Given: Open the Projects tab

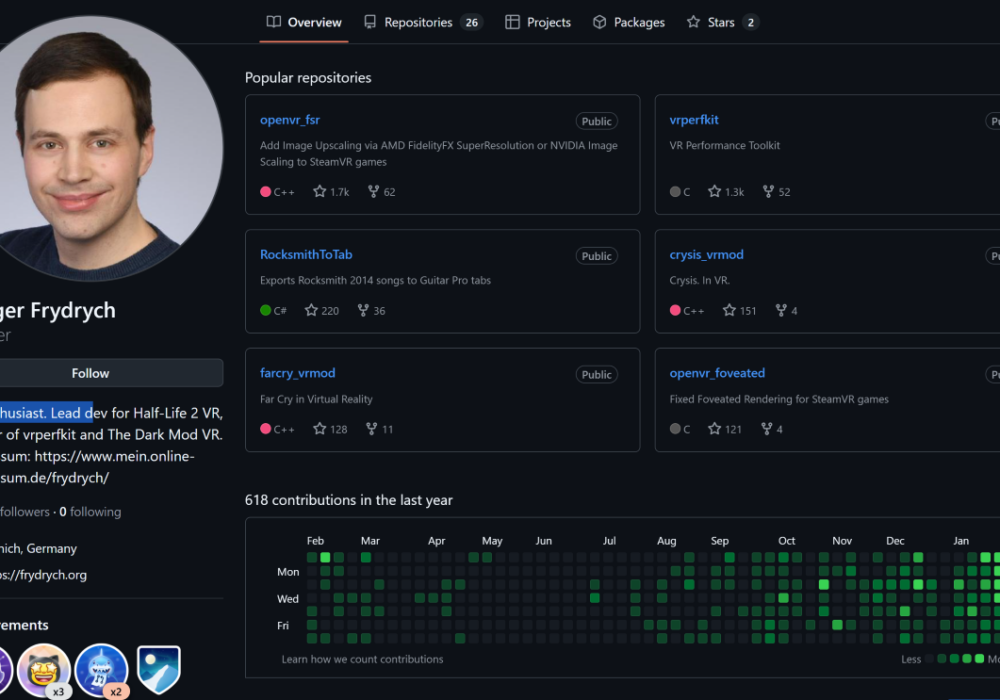Looking at the screenshot, I should coord(538,22).
